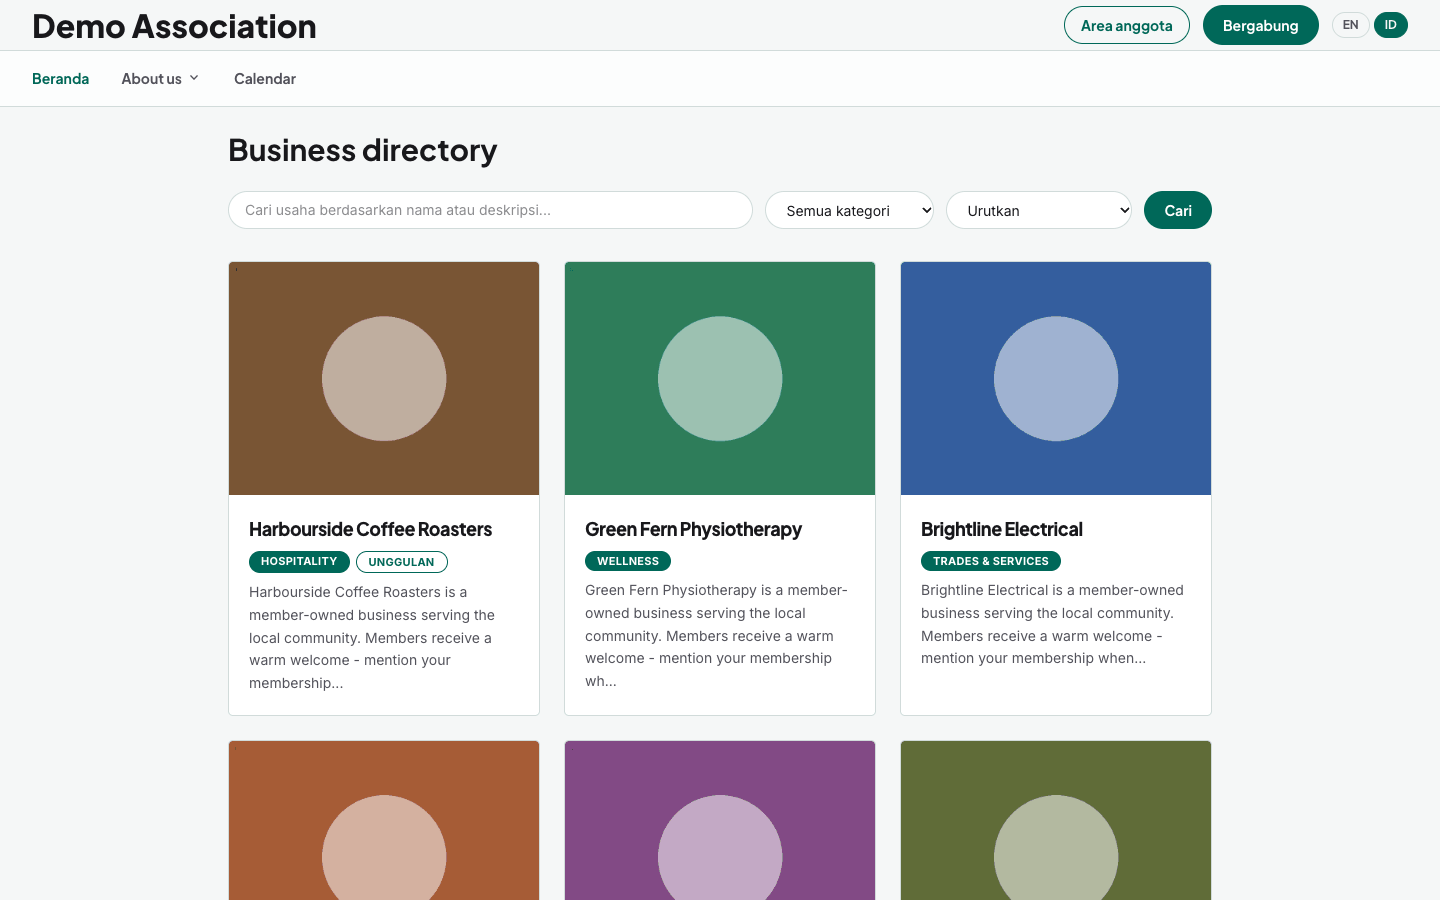Click the Bergabung button
Screen dimensions: 1440x900
pyautogui.click(x=1261, y=25)
